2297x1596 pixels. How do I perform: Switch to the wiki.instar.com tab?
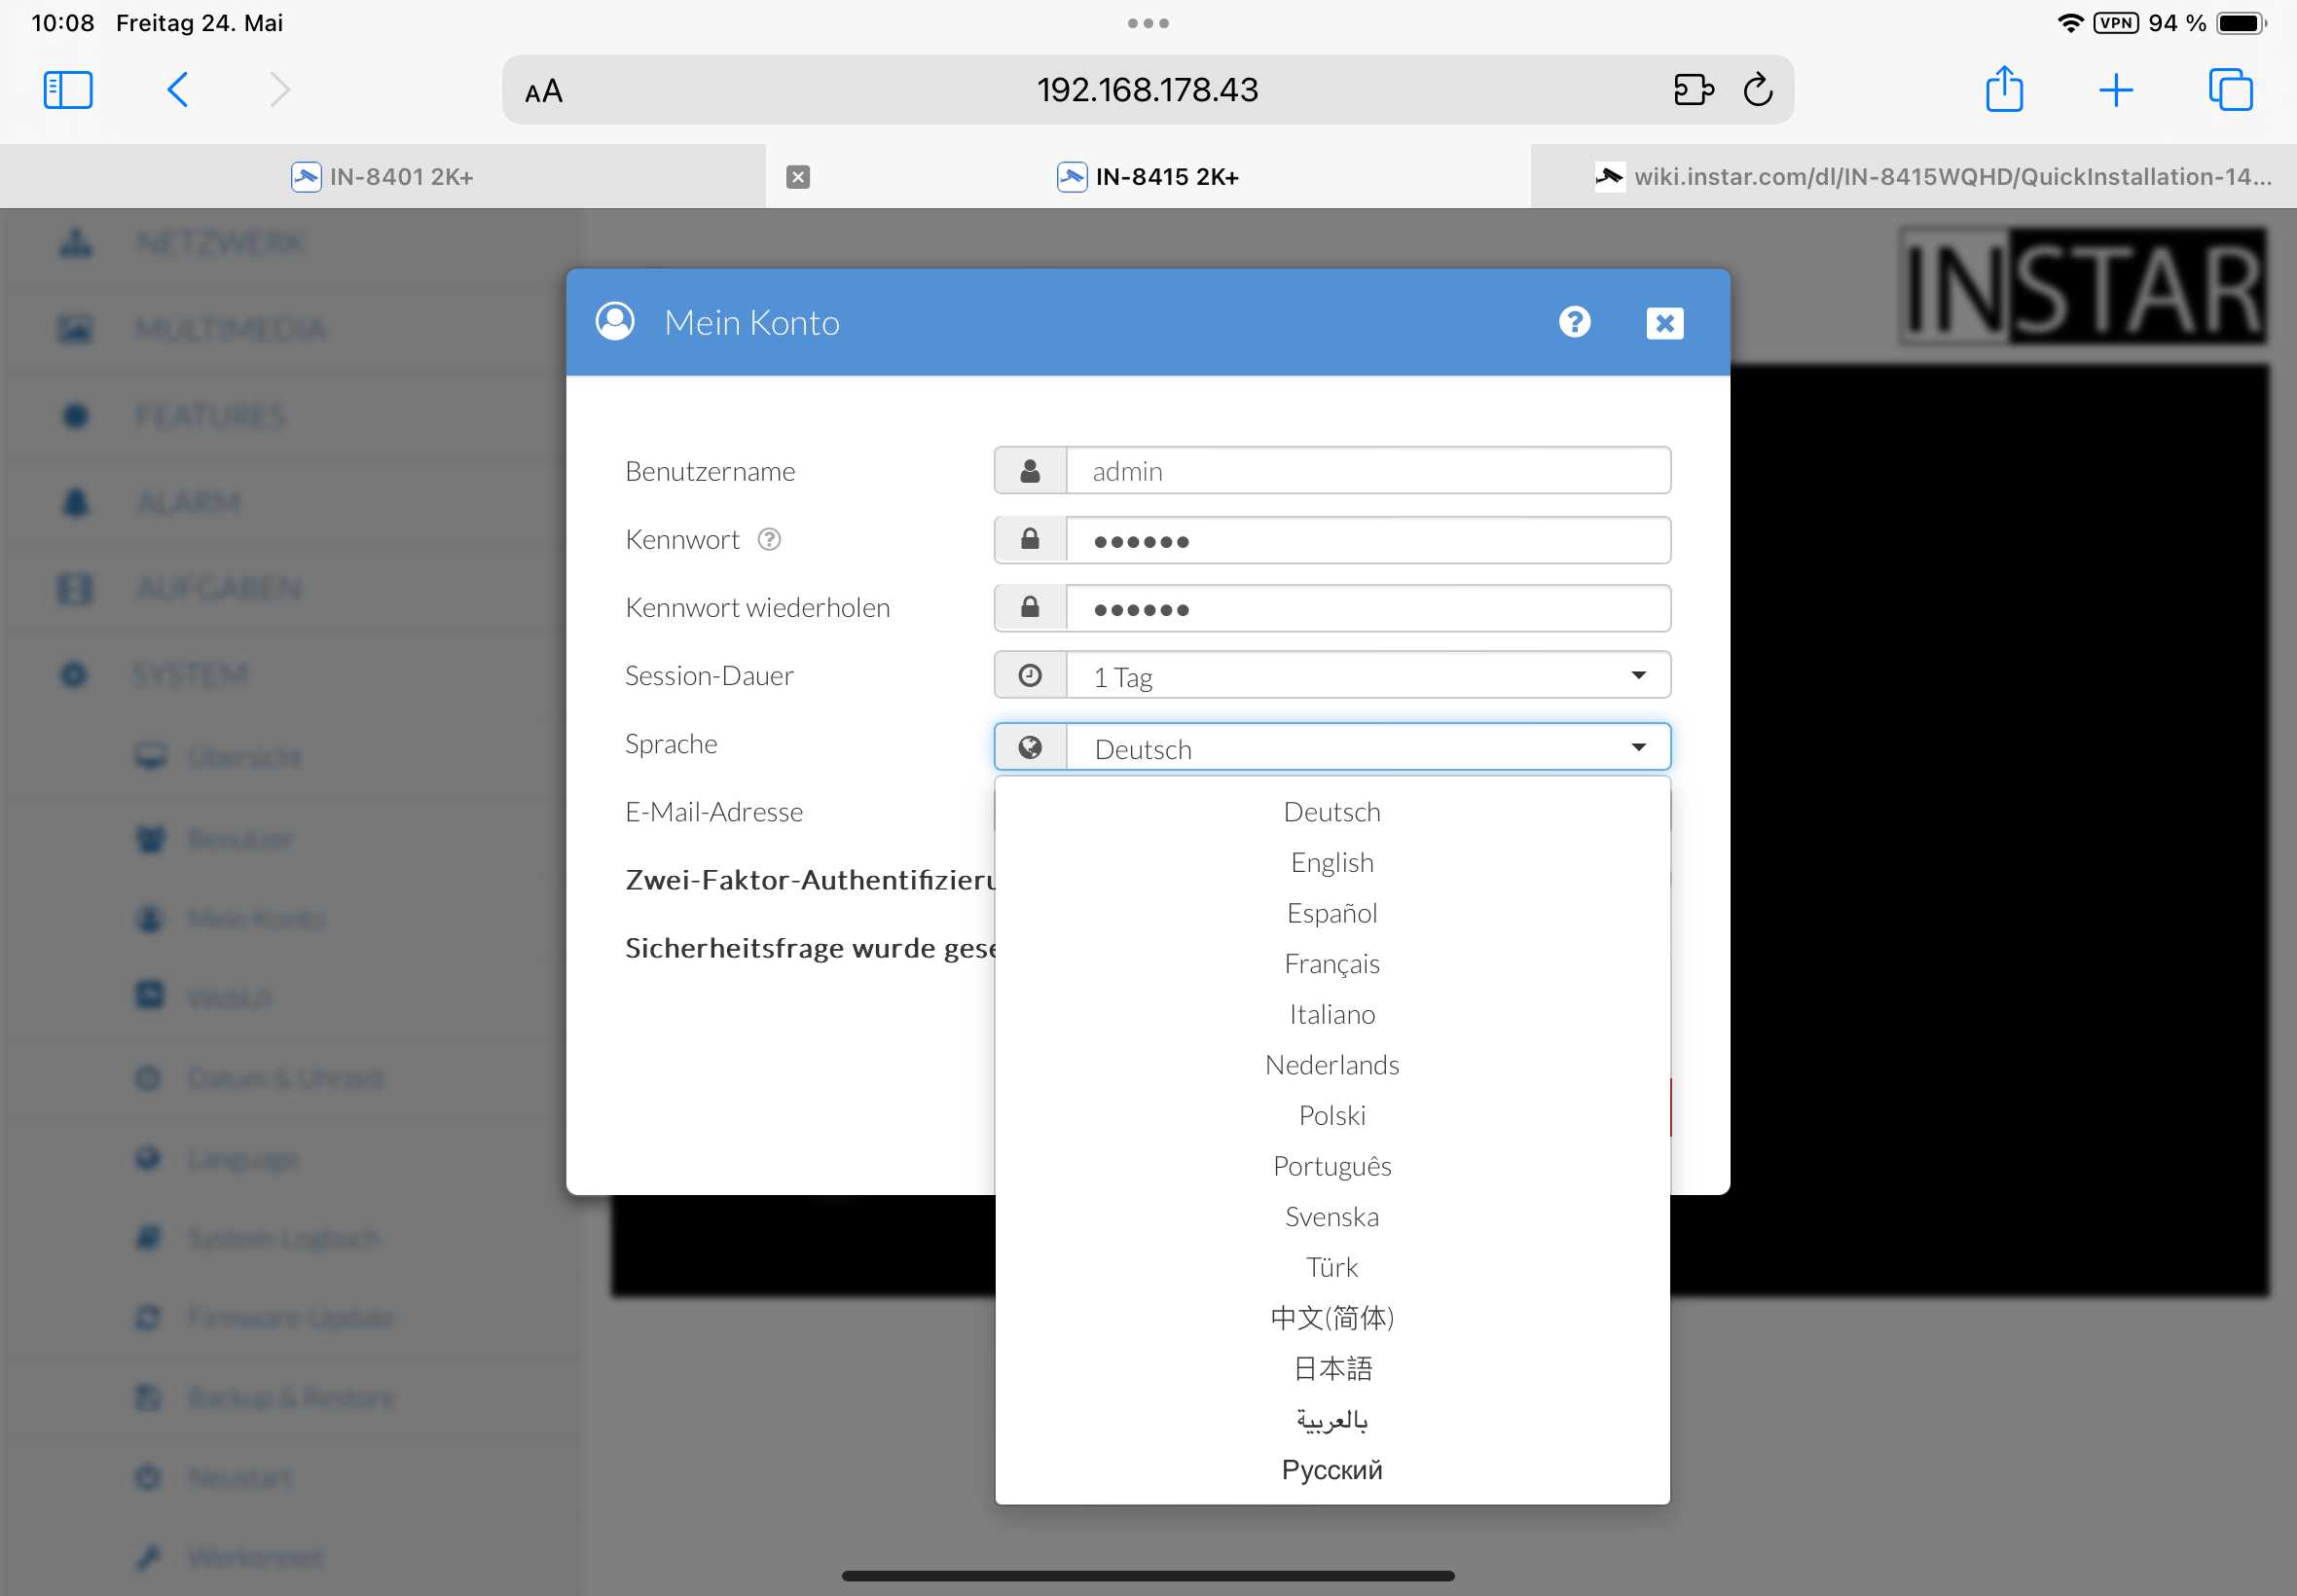[x=1930, y=177]
